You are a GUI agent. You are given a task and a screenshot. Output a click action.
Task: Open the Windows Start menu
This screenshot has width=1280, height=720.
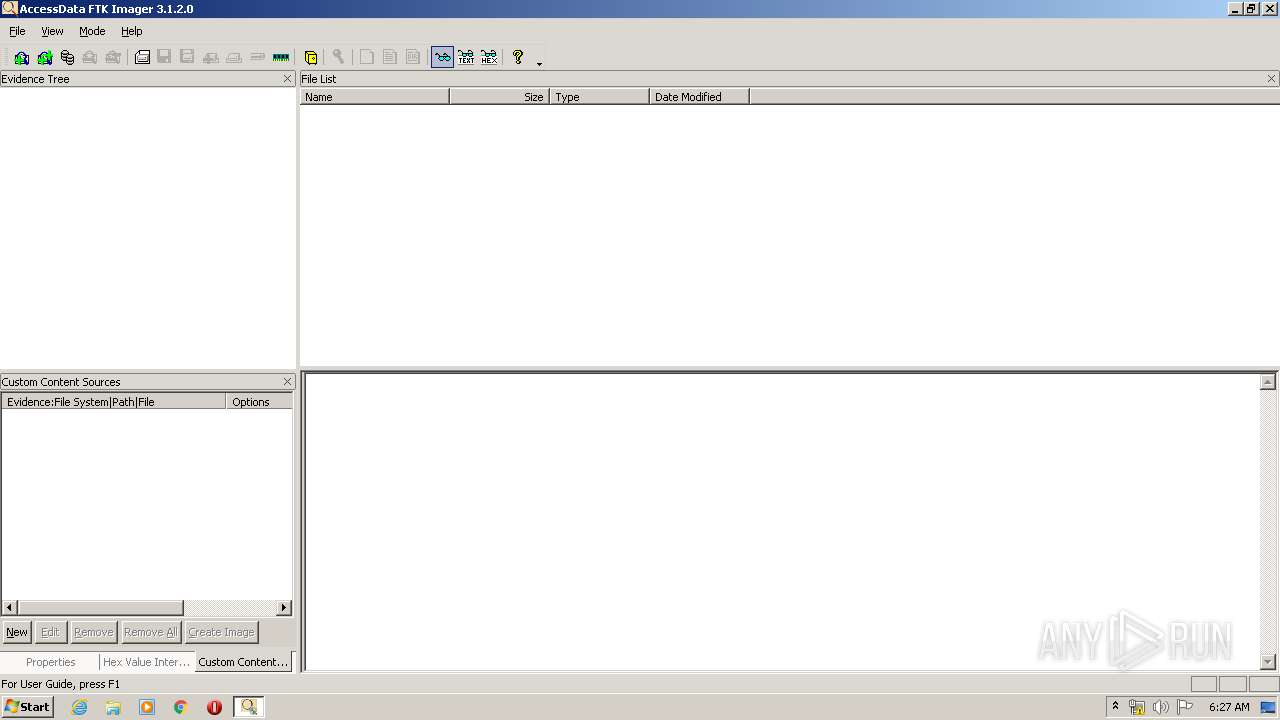click(27, 706)
